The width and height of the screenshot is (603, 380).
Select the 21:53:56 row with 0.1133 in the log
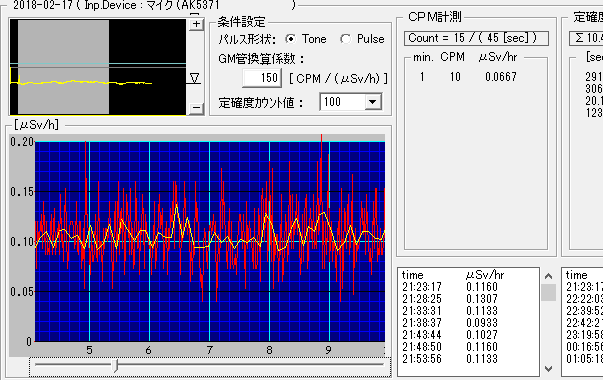click(x=450, y=359)
